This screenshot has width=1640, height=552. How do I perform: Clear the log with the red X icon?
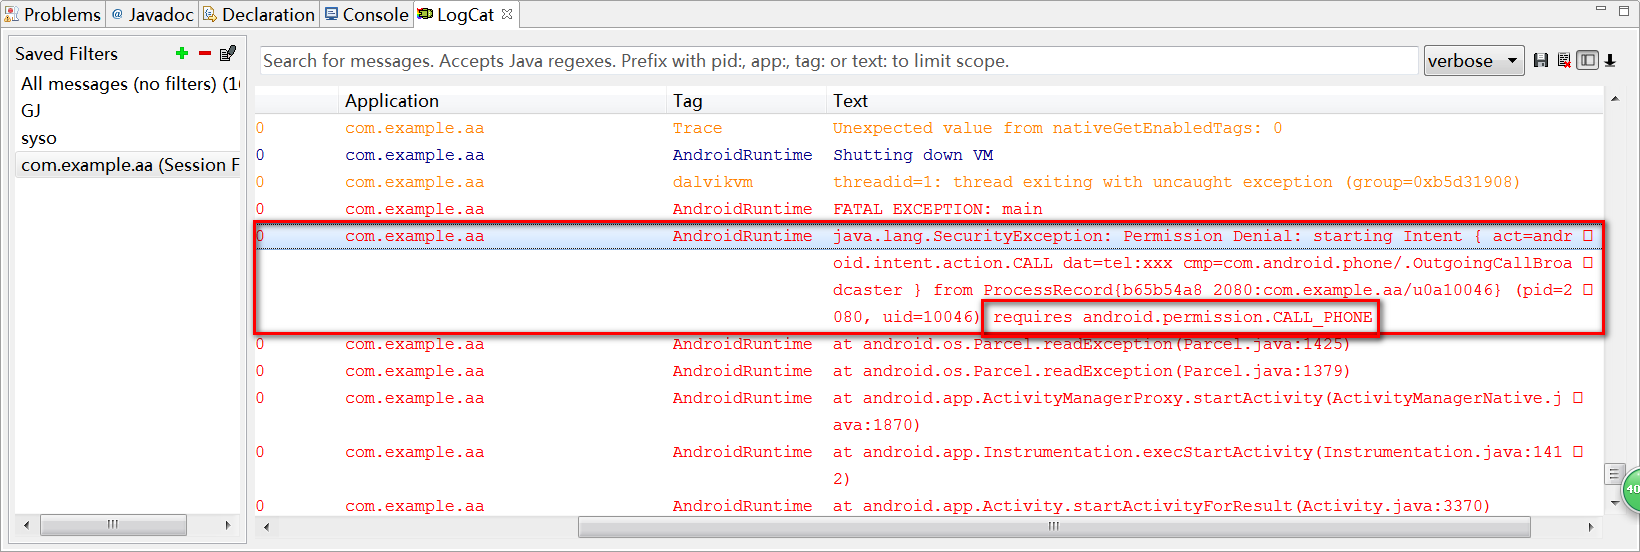[1564, 61]
